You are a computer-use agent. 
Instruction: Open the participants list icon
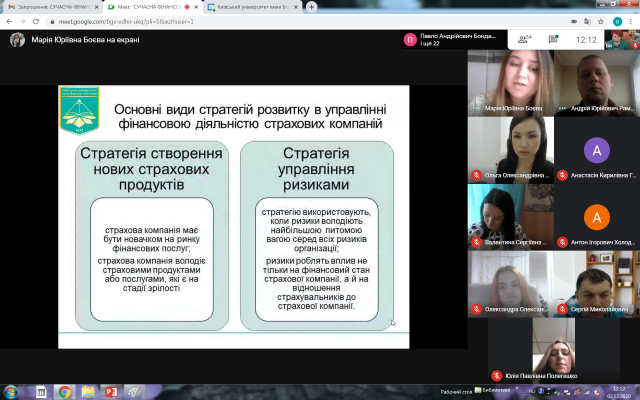point(523,40)
